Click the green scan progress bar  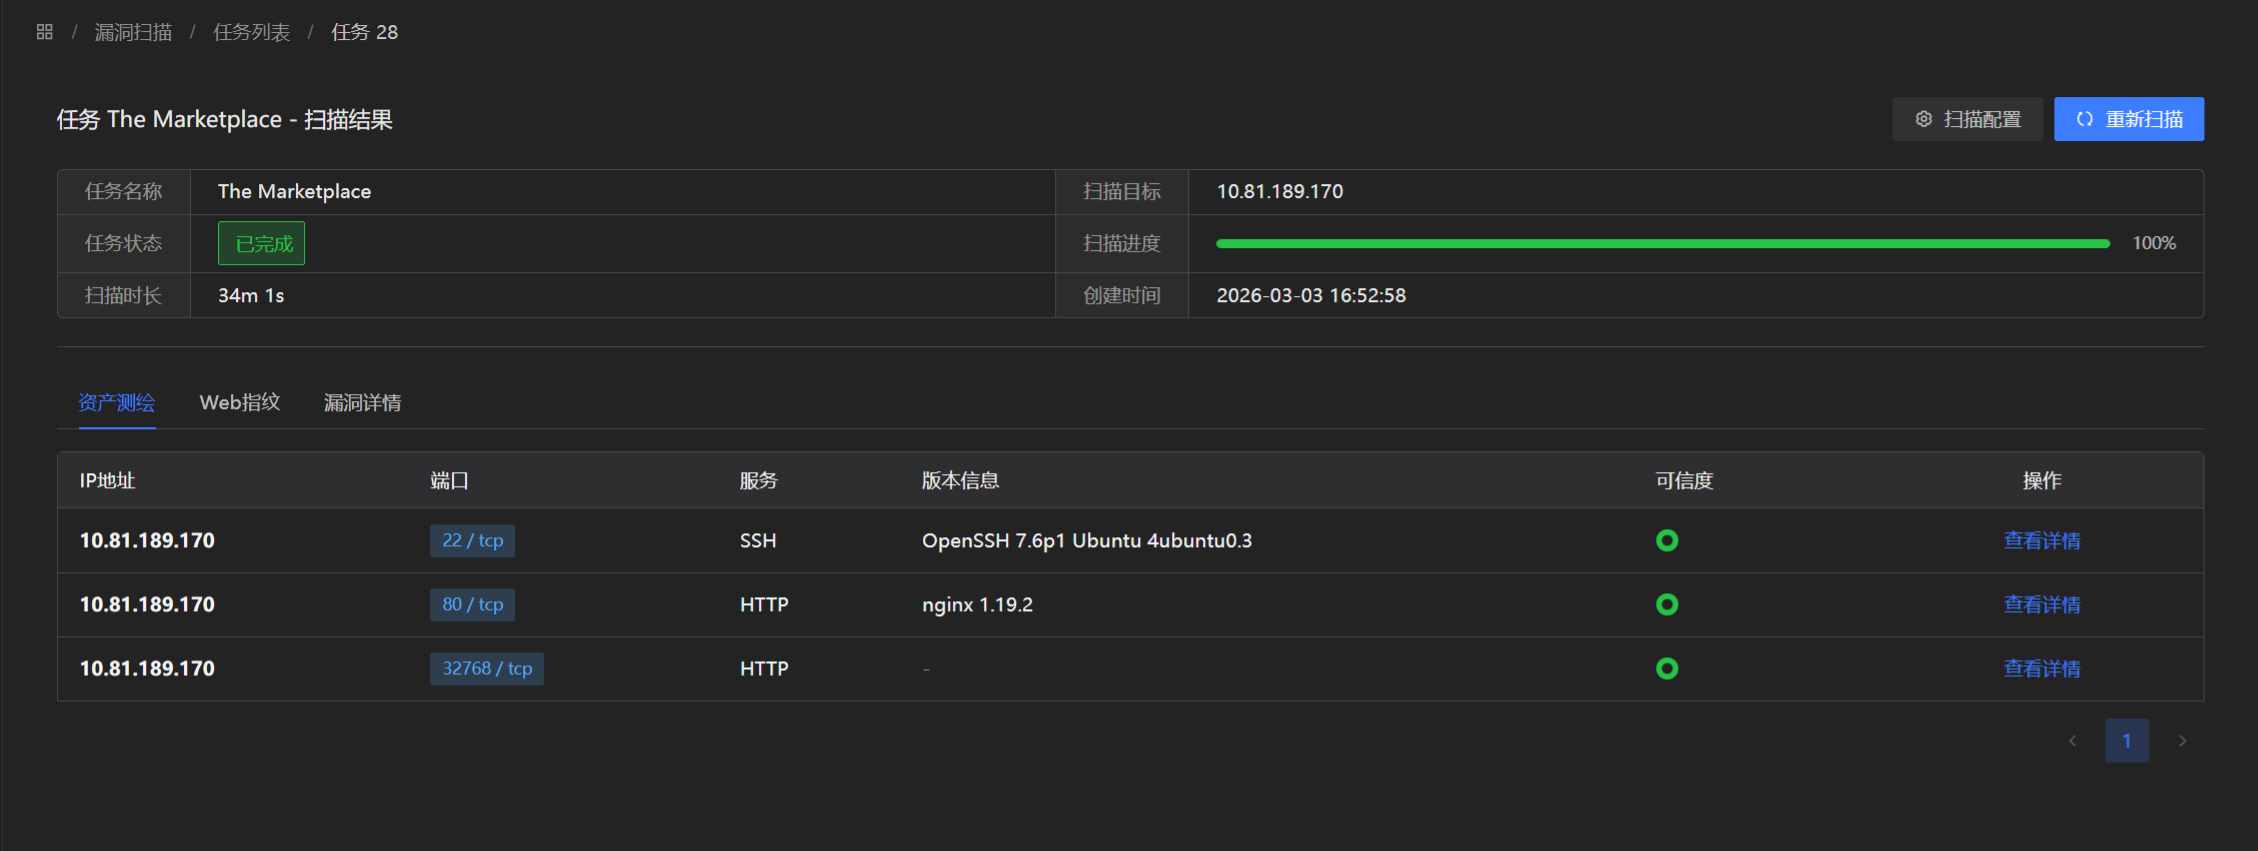tap(1662, 243)
